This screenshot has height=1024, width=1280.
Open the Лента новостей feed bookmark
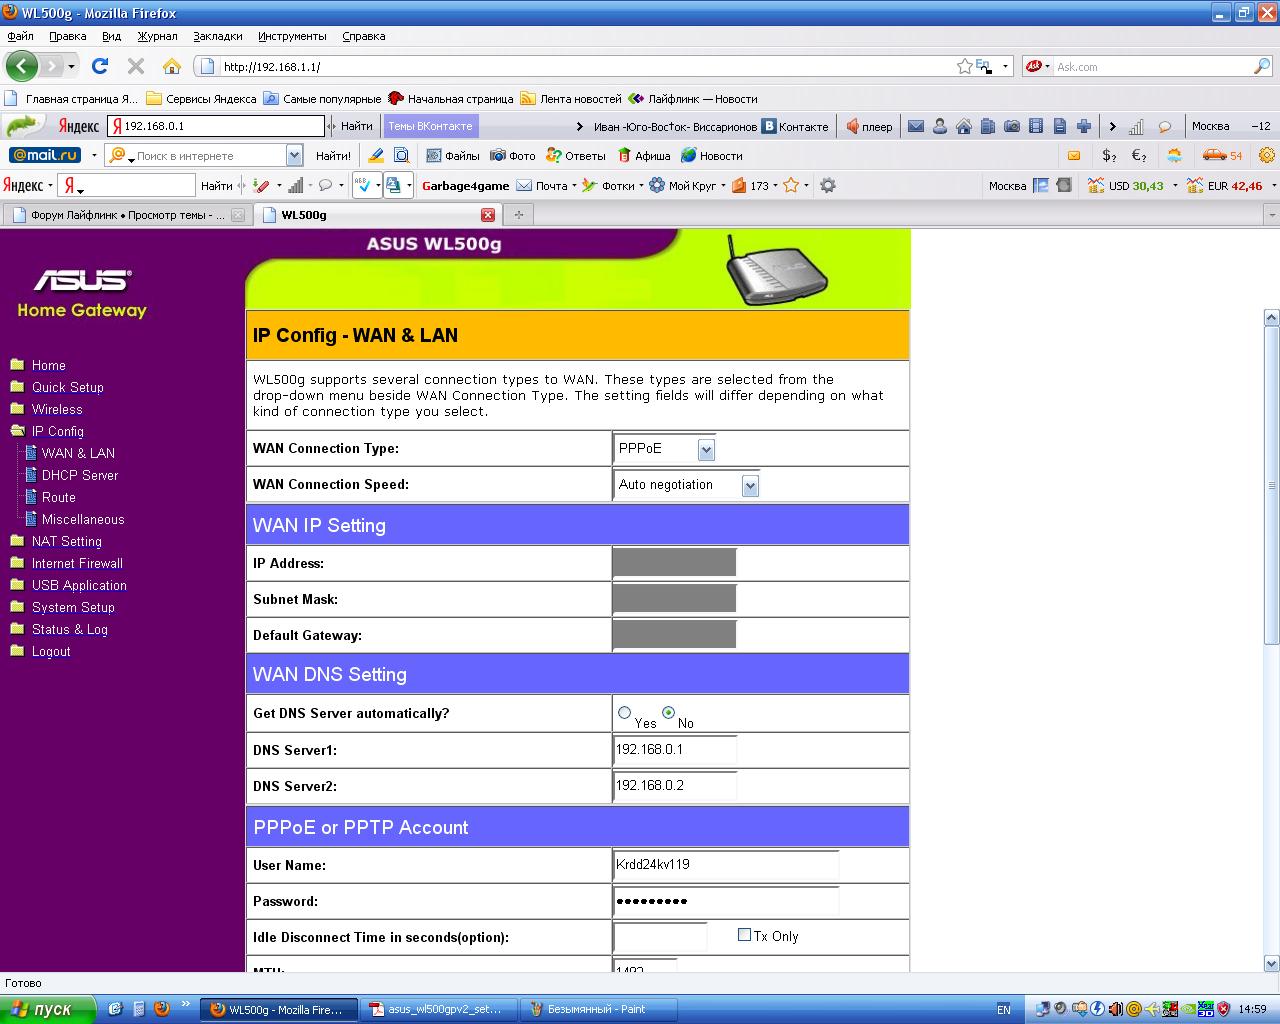[571, 99]
